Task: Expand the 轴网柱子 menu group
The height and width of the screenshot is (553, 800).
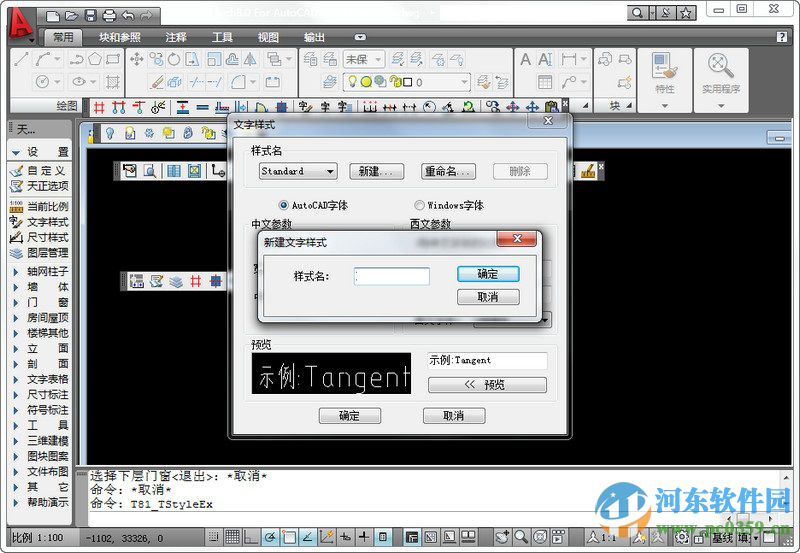Action: (x=16, y=272)
